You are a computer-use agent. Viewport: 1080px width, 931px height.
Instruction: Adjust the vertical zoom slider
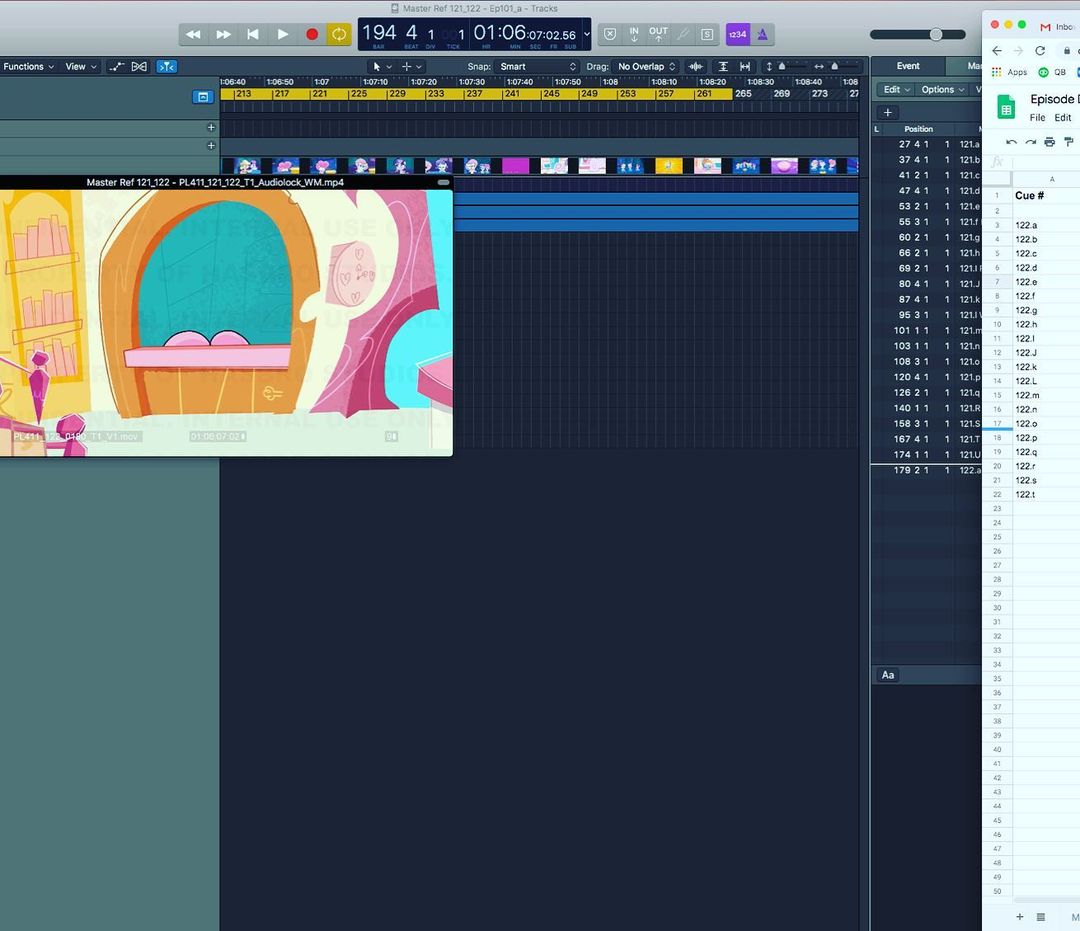(782, 67)
